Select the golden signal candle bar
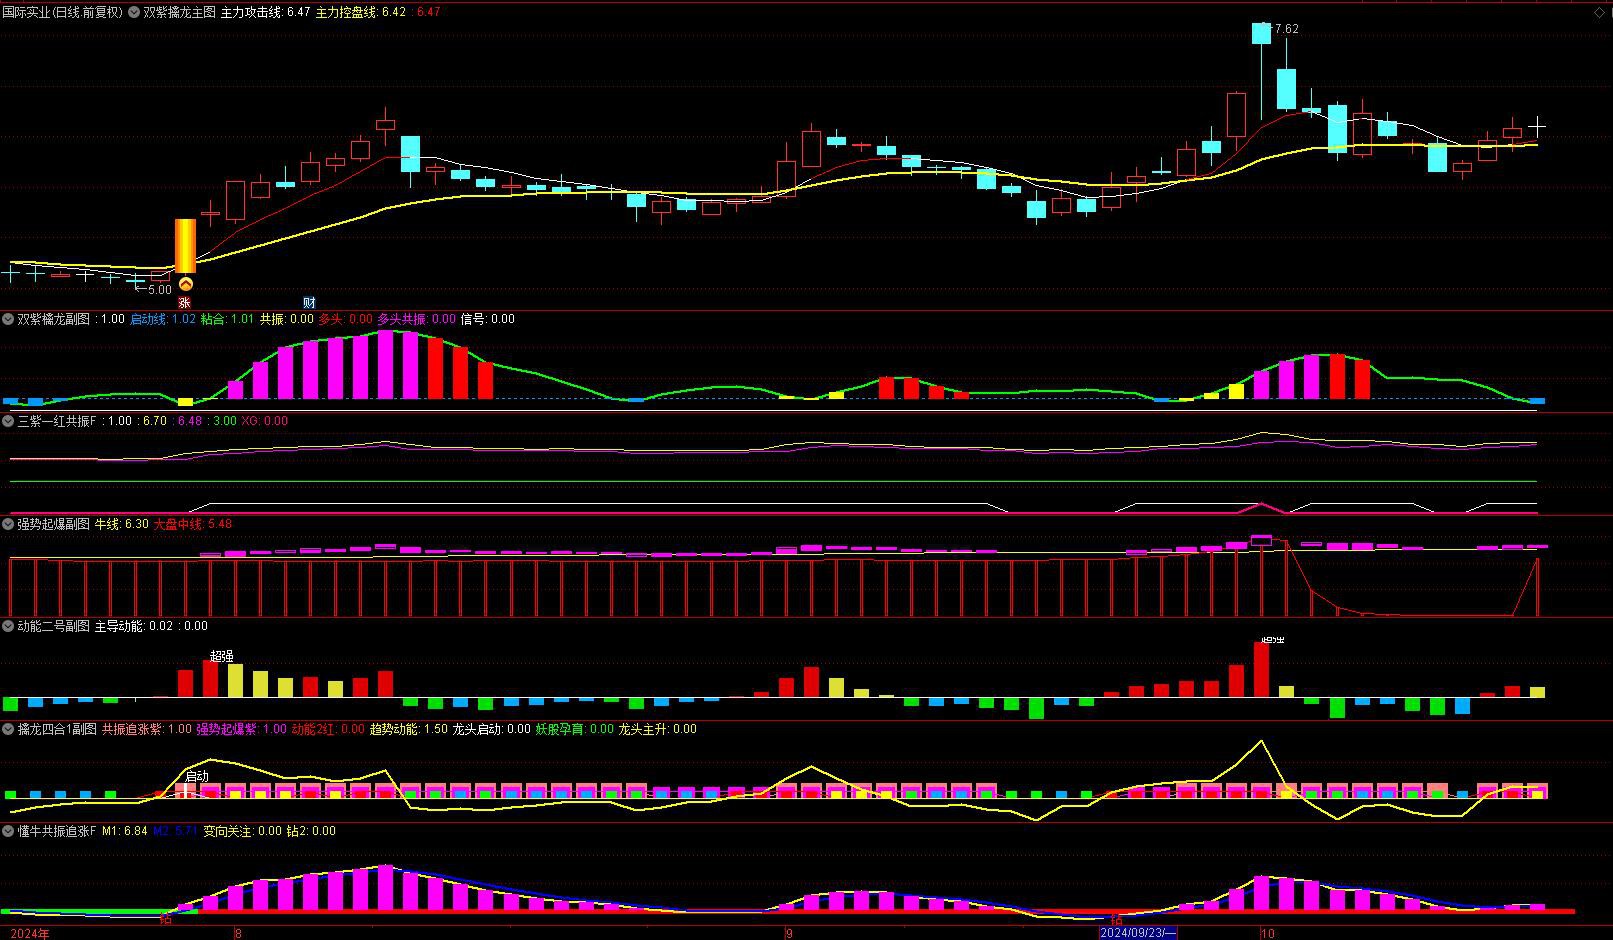Image resolution: width=1613 pixels, height=940 pixels. click(185, 246)
